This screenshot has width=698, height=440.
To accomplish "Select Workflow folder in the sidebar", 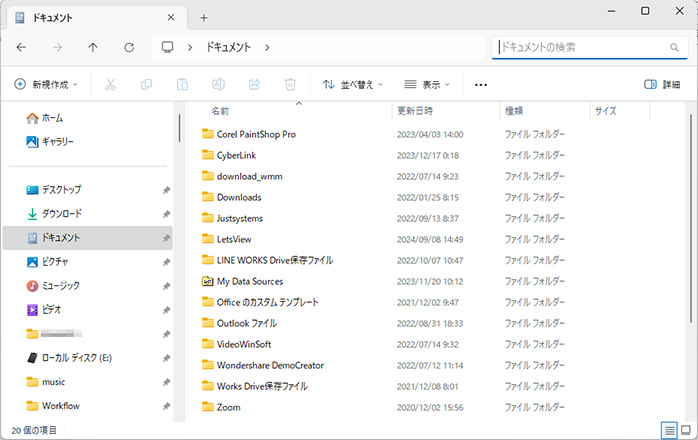I will (x=88, y=406).
